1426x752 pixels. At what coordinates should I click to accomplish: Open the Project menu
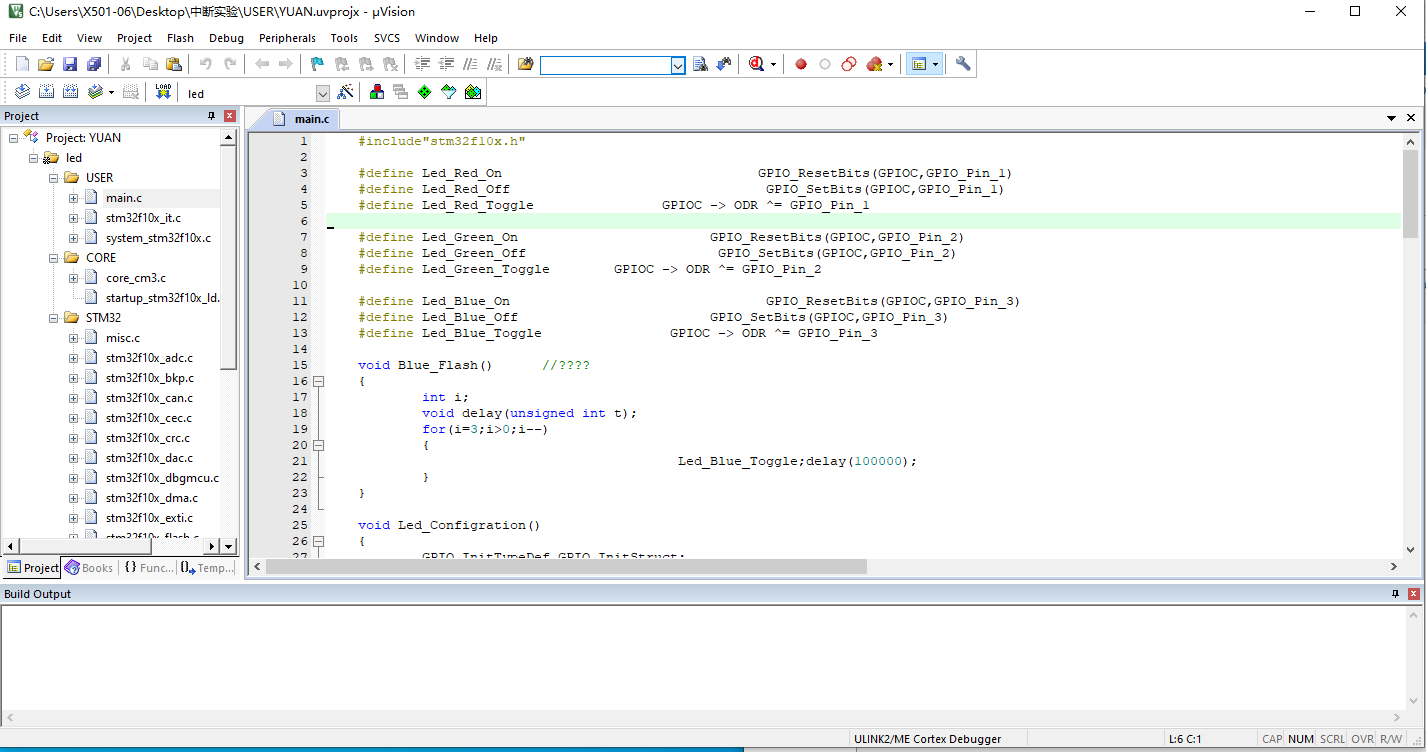[134, 38]
